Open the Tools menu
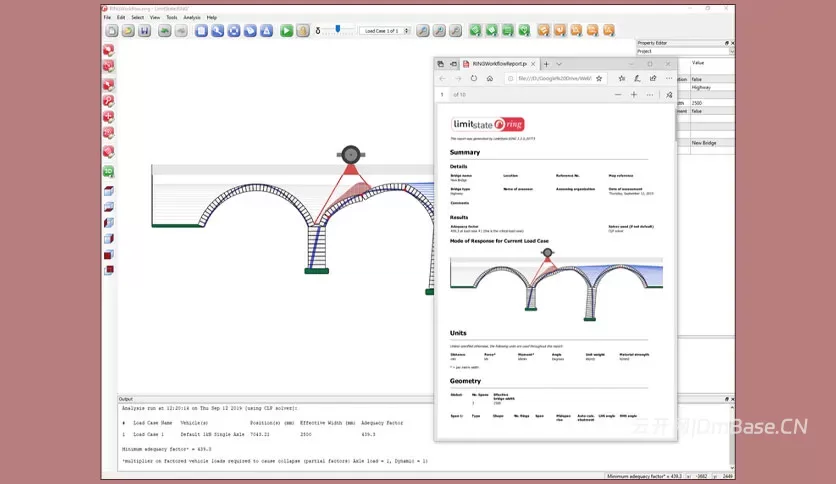Image resolution: width=836 pixels, height=484 pixels. pyautogui.click(x=172, y=18)
